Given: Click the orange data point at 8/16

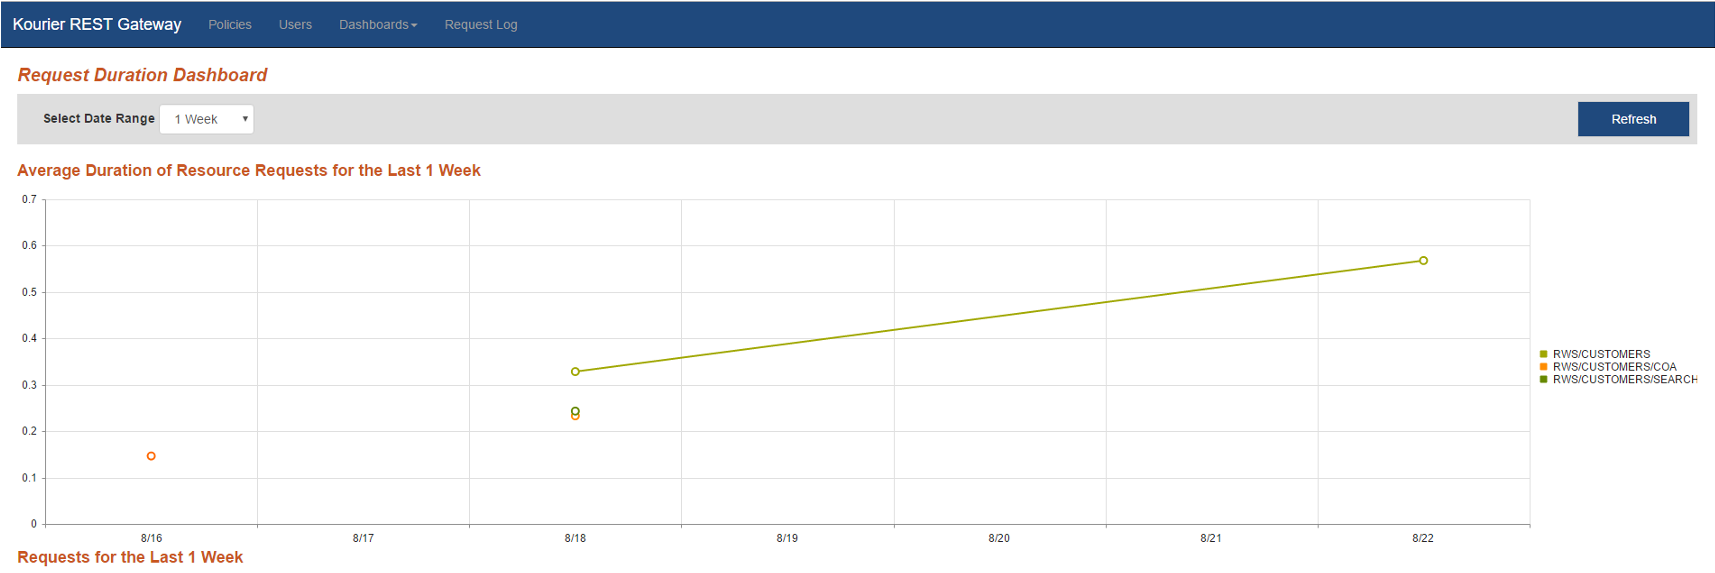Looking at the screenshot, I should pyautogui.click(x=151, y=456).
